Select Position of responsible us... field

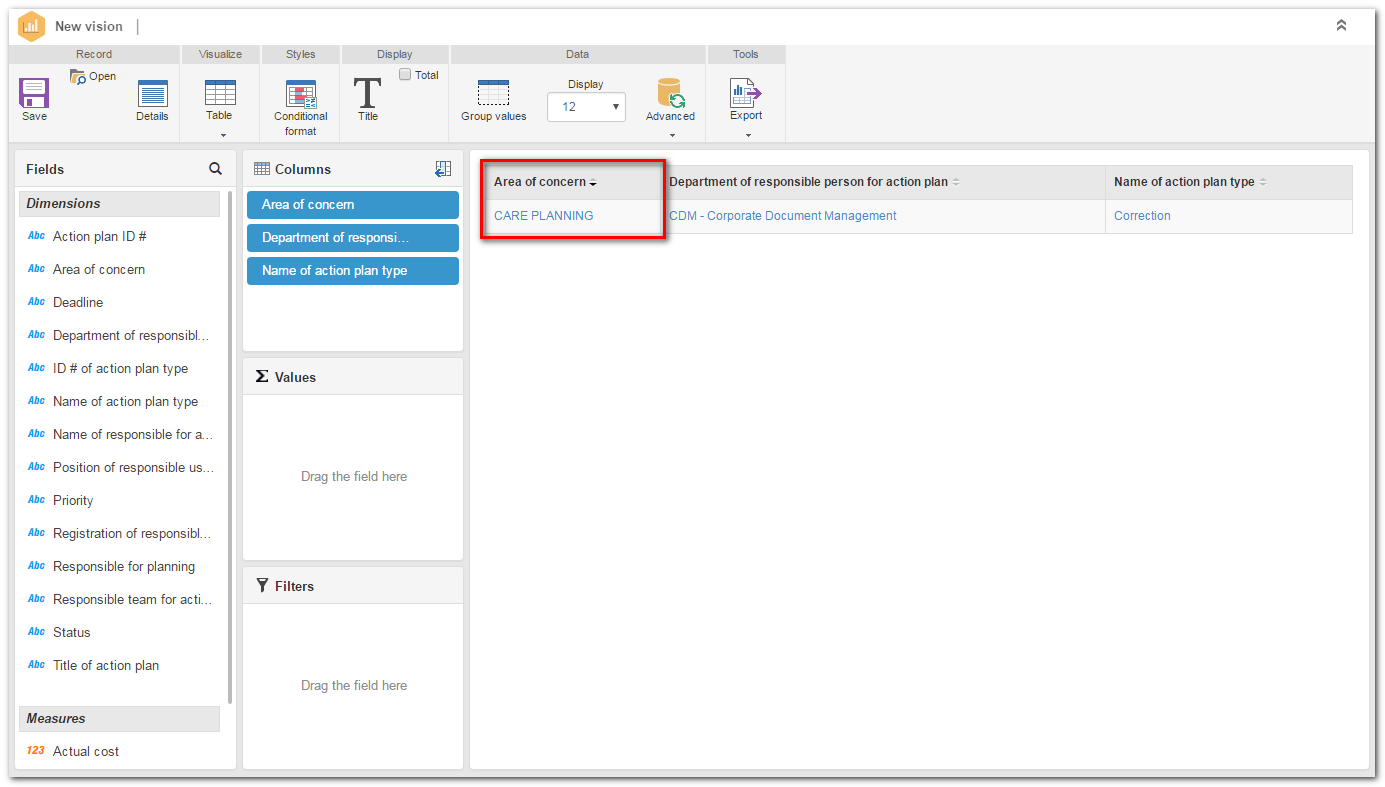(133, 468)
